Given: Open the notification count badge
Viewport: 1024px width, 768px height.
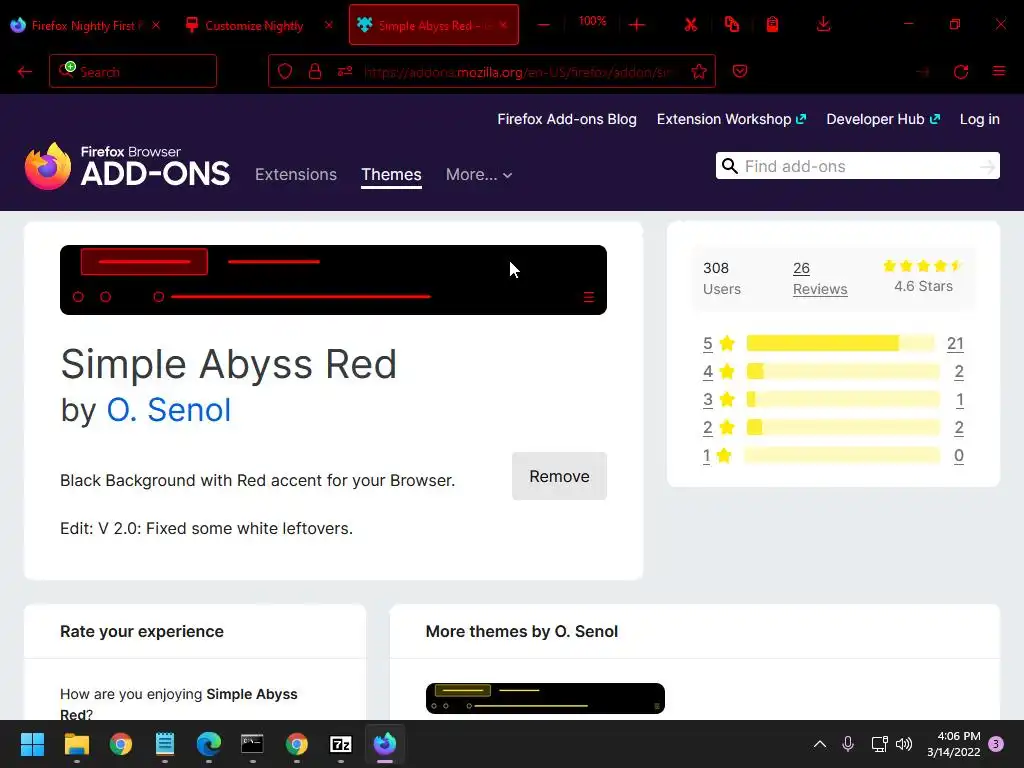Looking at the screenshot, I should tap(996, 744).
